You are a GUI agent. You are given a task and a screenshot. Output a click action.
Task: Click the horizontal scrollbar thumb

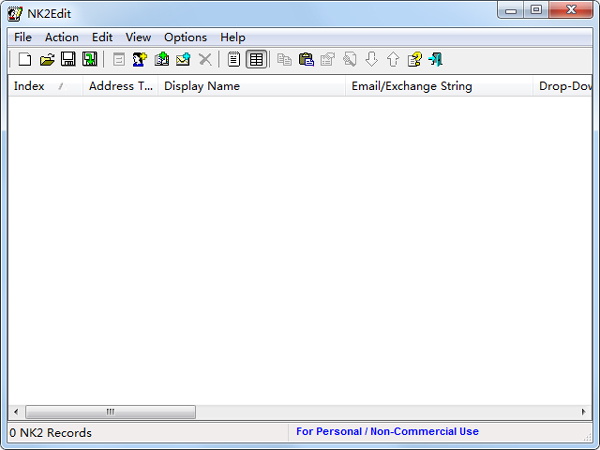pos(110,412)
